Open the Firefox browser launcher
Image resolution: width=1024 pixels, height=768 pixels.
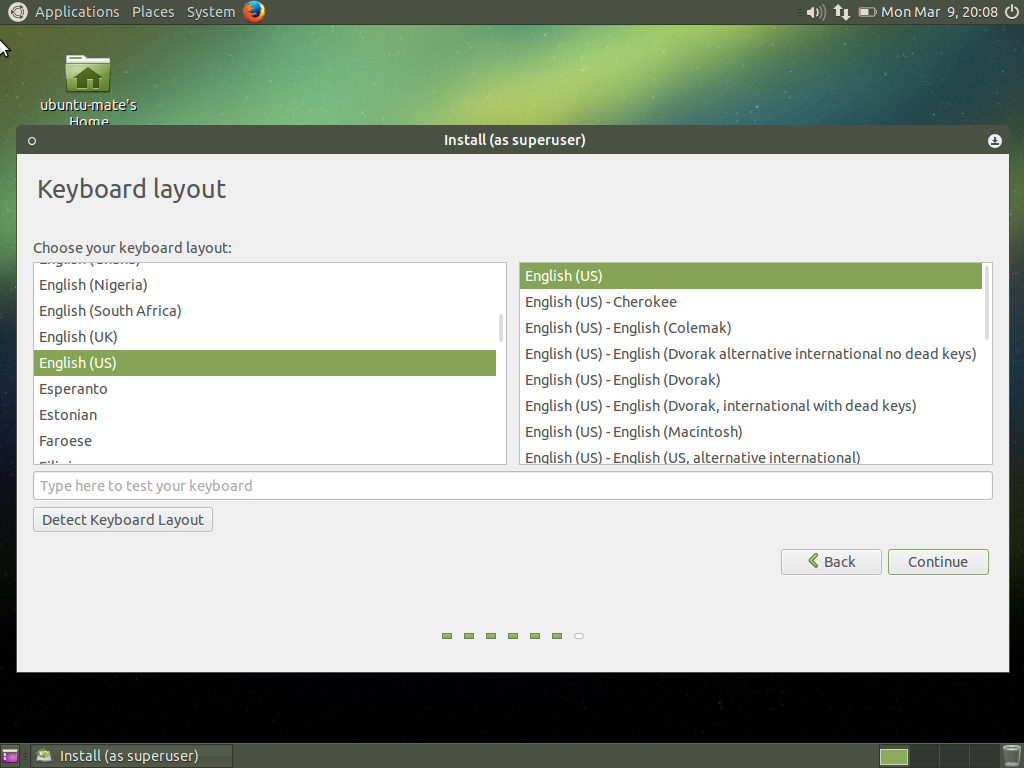[x=254, y=12]
